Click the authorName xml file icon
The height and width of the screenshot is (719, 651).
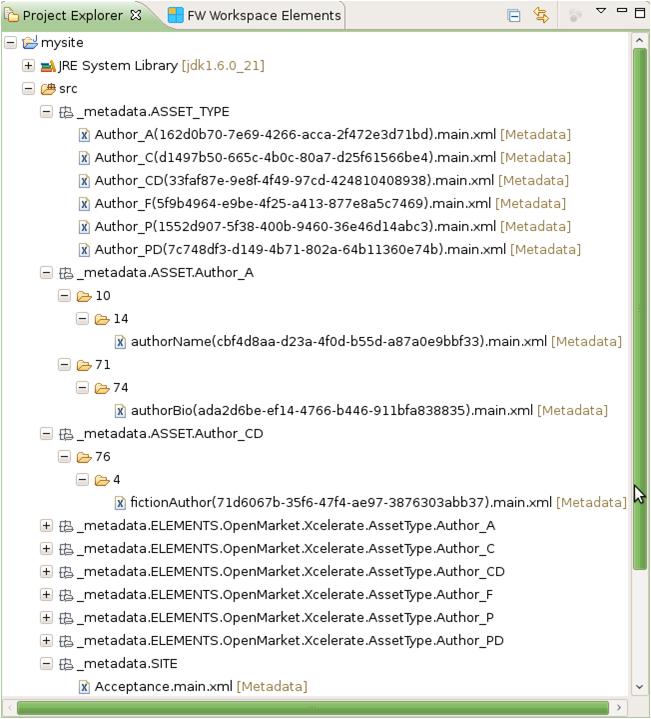pos(120,342)
